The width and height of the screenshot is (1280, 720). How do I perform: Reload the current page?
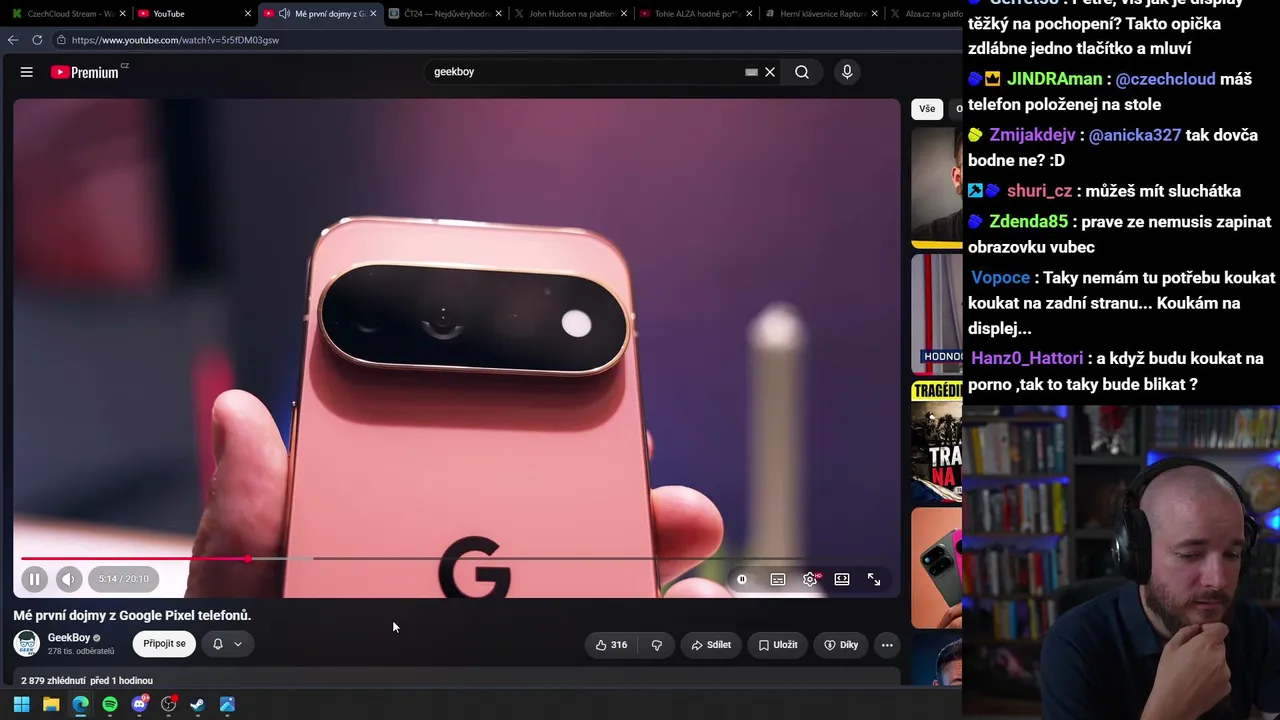tap(37, 40)
